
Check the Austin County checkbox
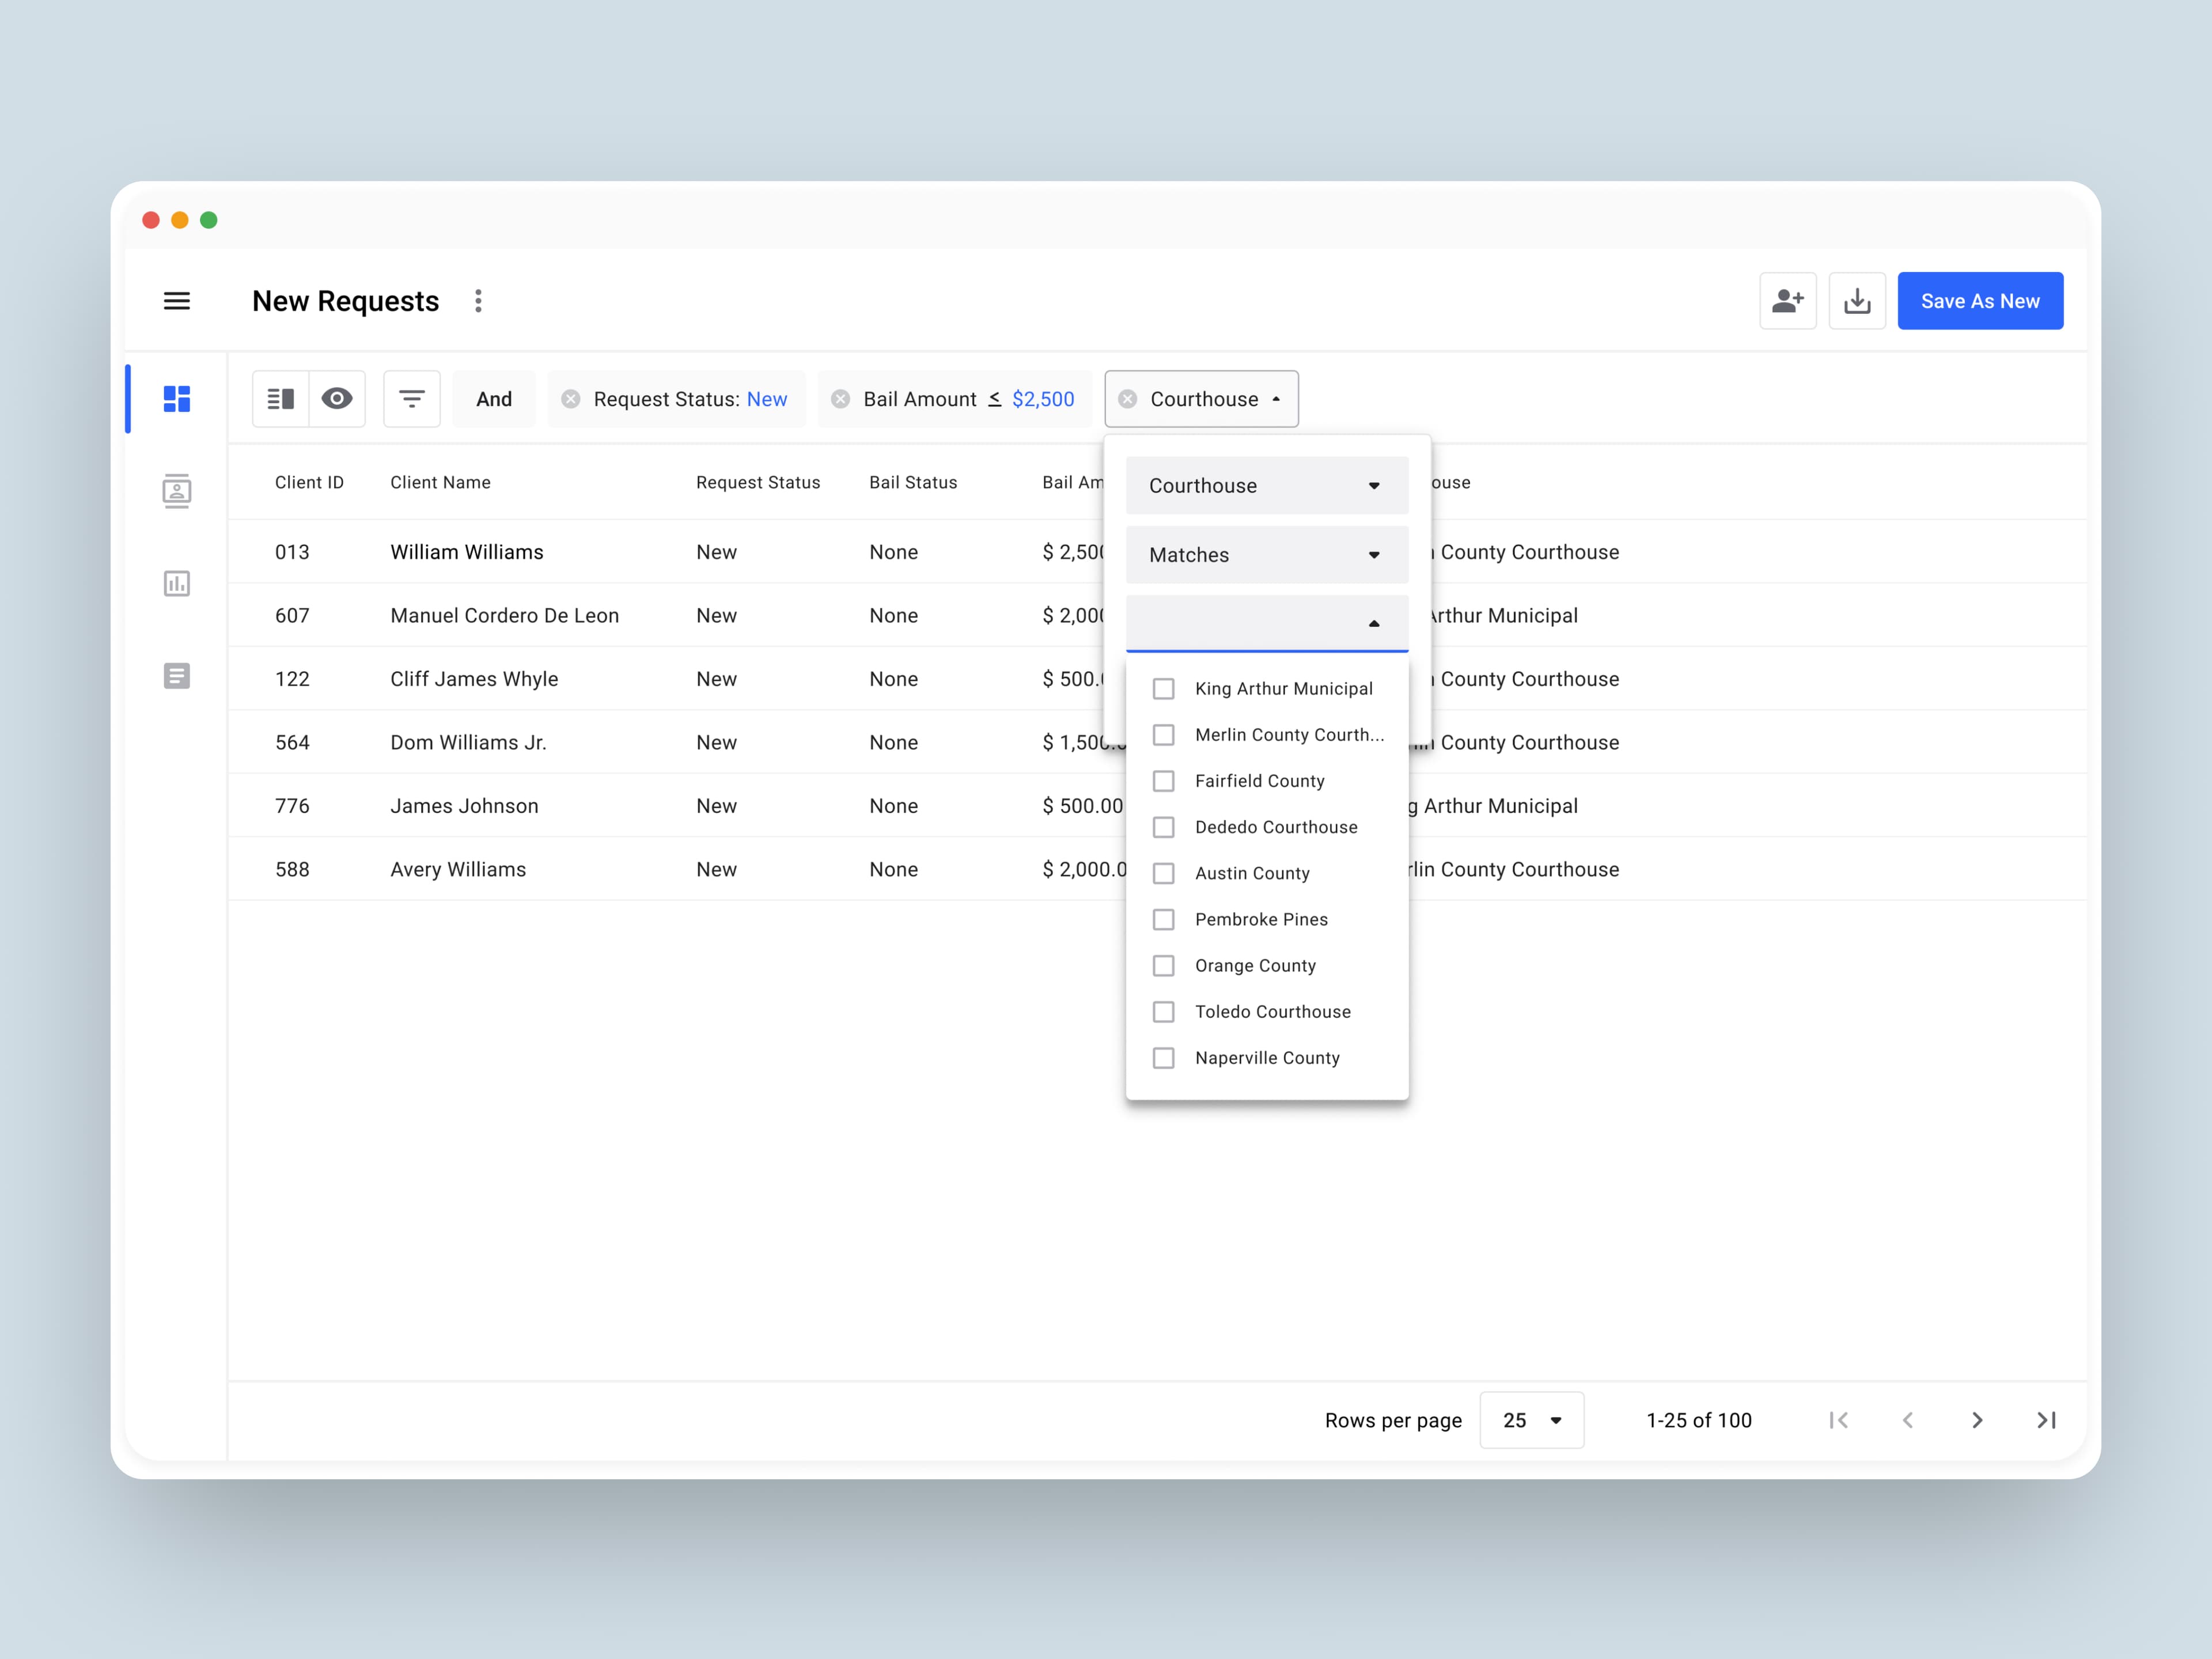click(1163, 873)
